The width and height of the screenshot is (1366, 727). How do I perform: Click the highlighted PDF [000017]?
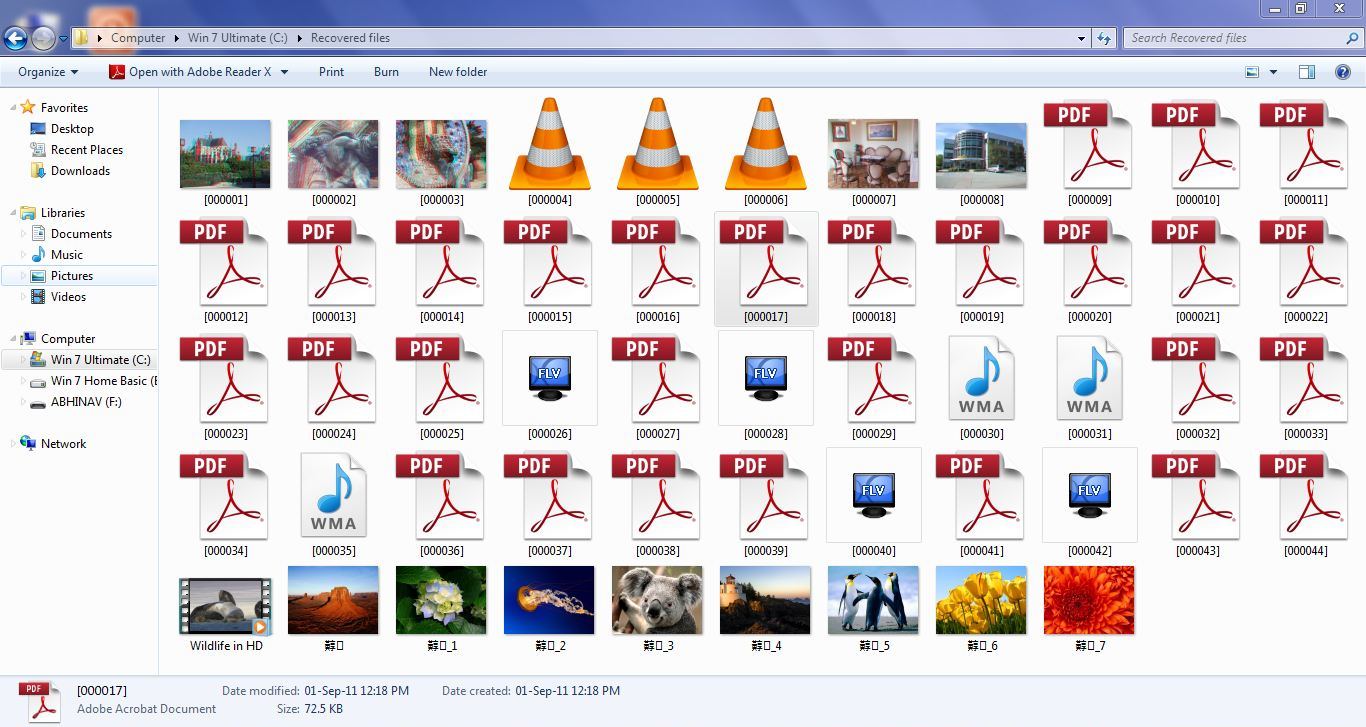point(766,268)
